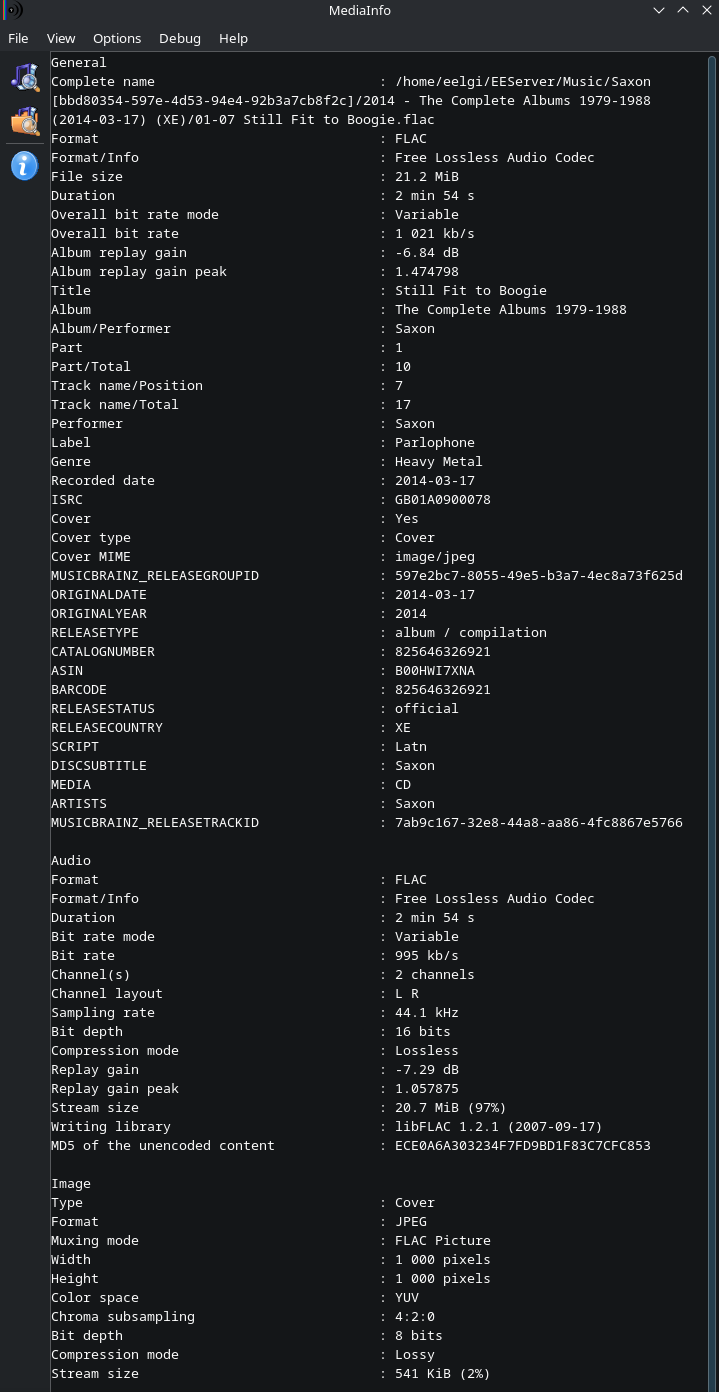The width and height of the screenshot is (719, 1392).
Task: Close the MediaInfo window
Action: pyautogui.click(x=707, y=10)
